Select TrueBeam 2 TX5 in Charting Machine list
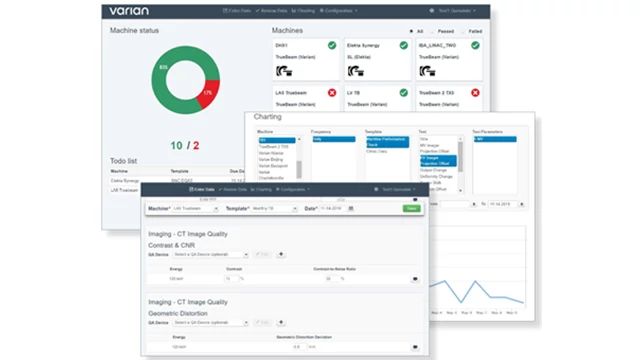Image resolution: width=640 pixels, height=360 pixels. tap(273, 147)
